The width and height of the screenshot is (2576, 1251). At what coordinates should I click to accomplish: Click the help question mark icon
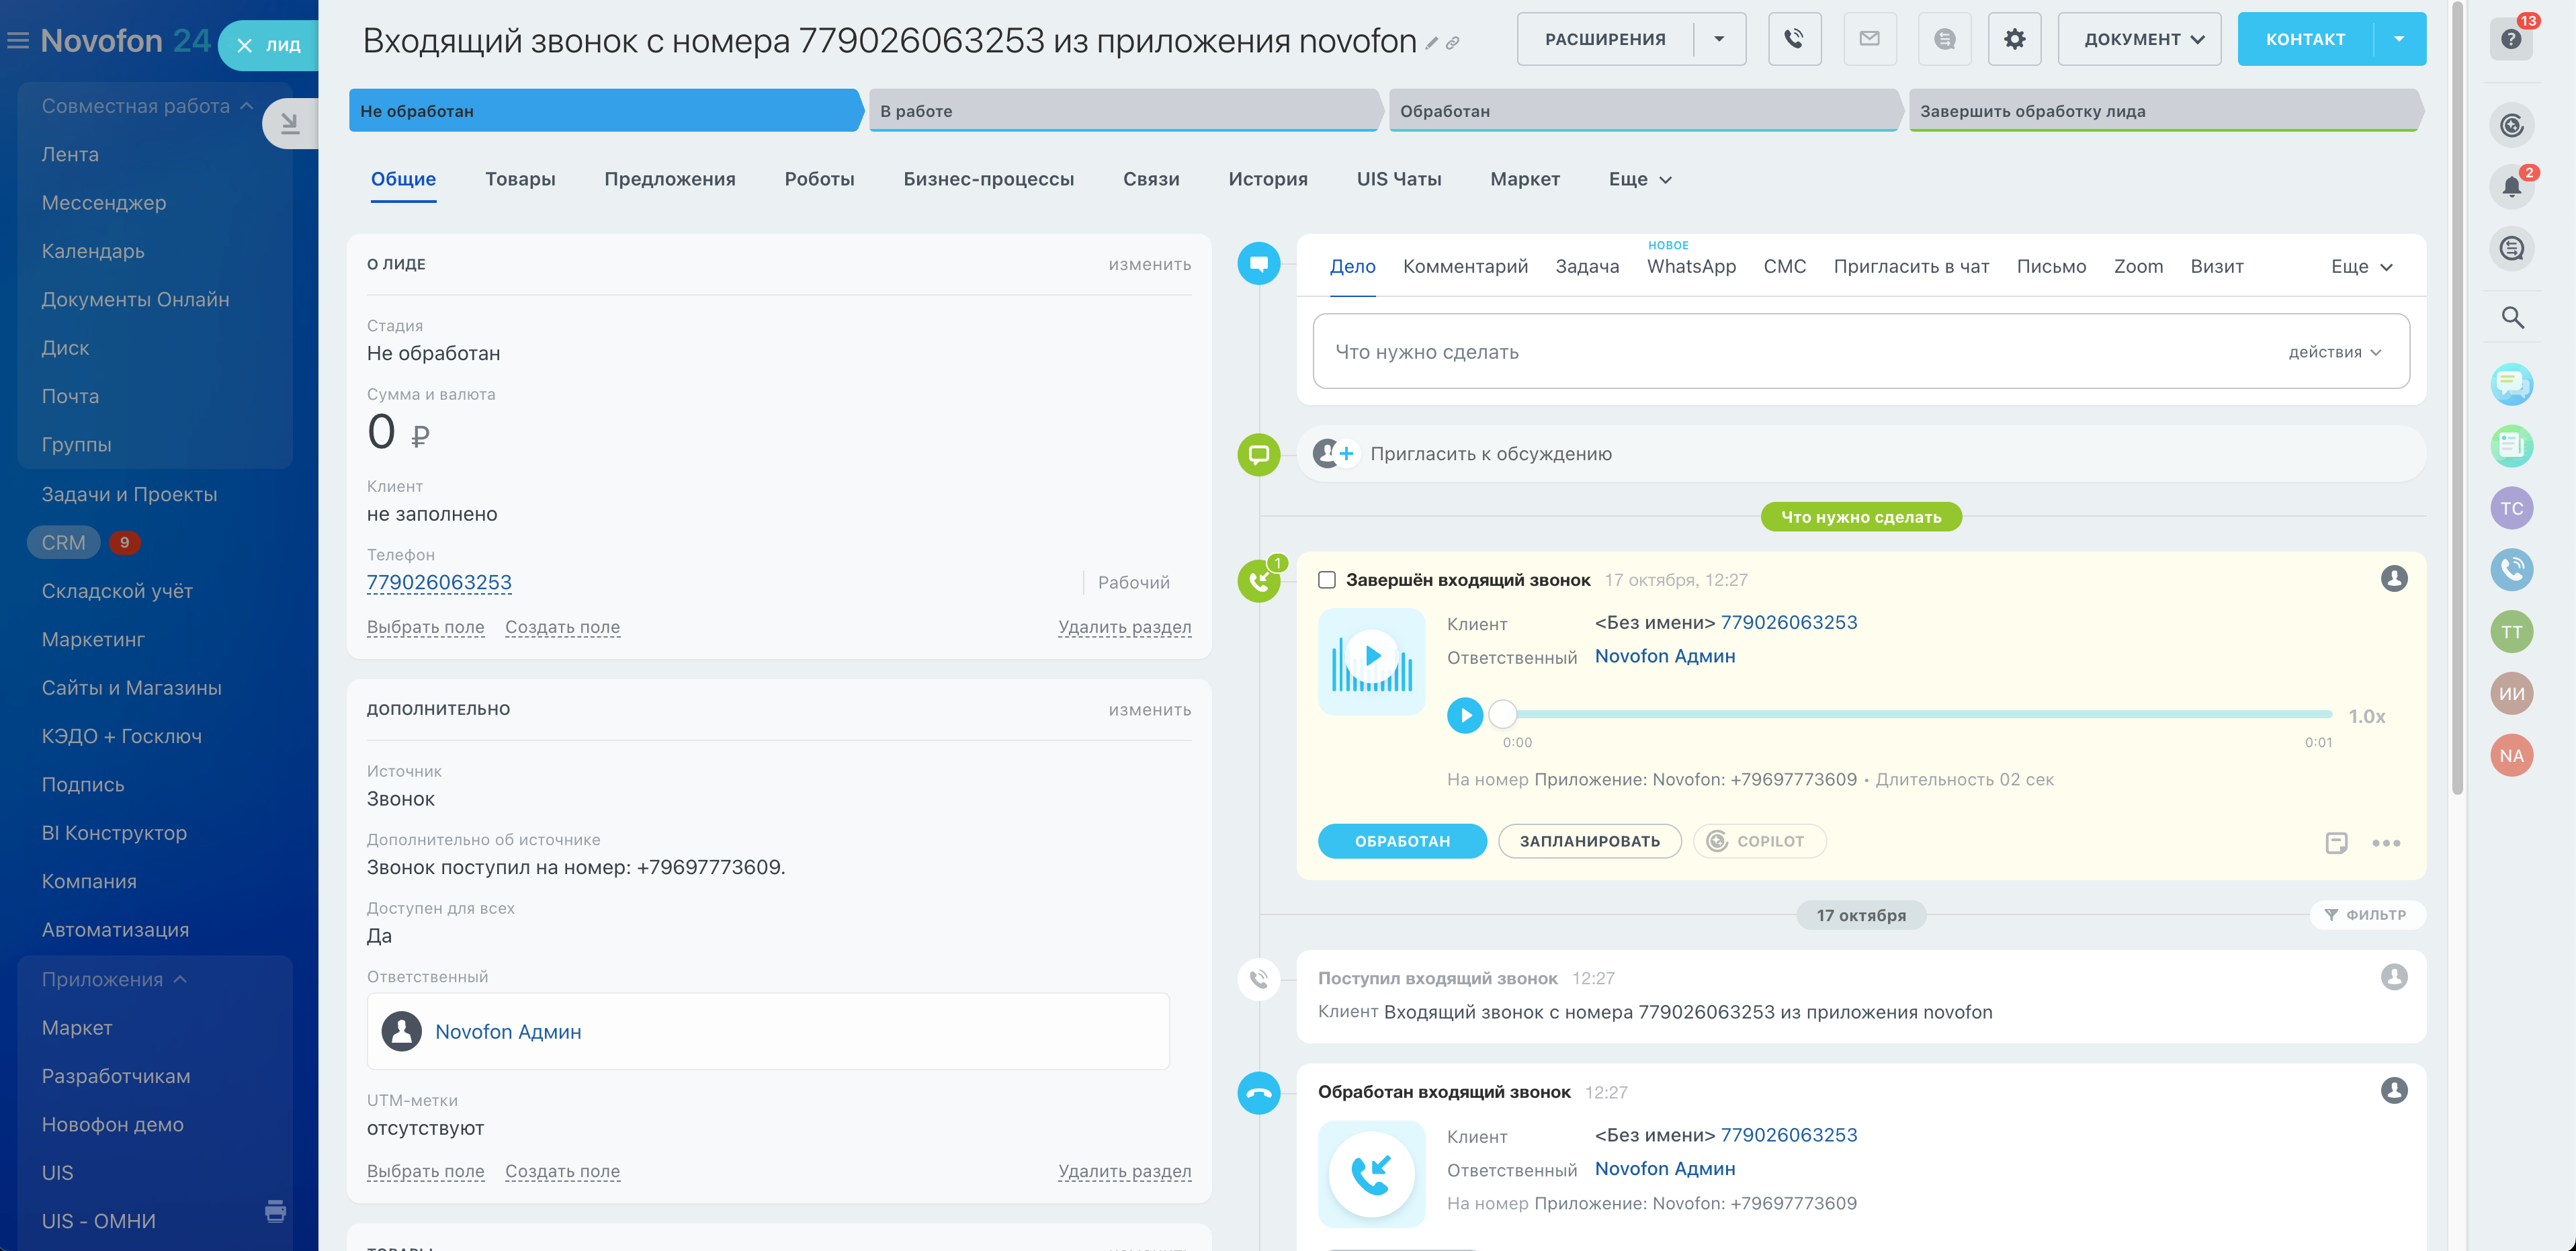[2511, 39]
